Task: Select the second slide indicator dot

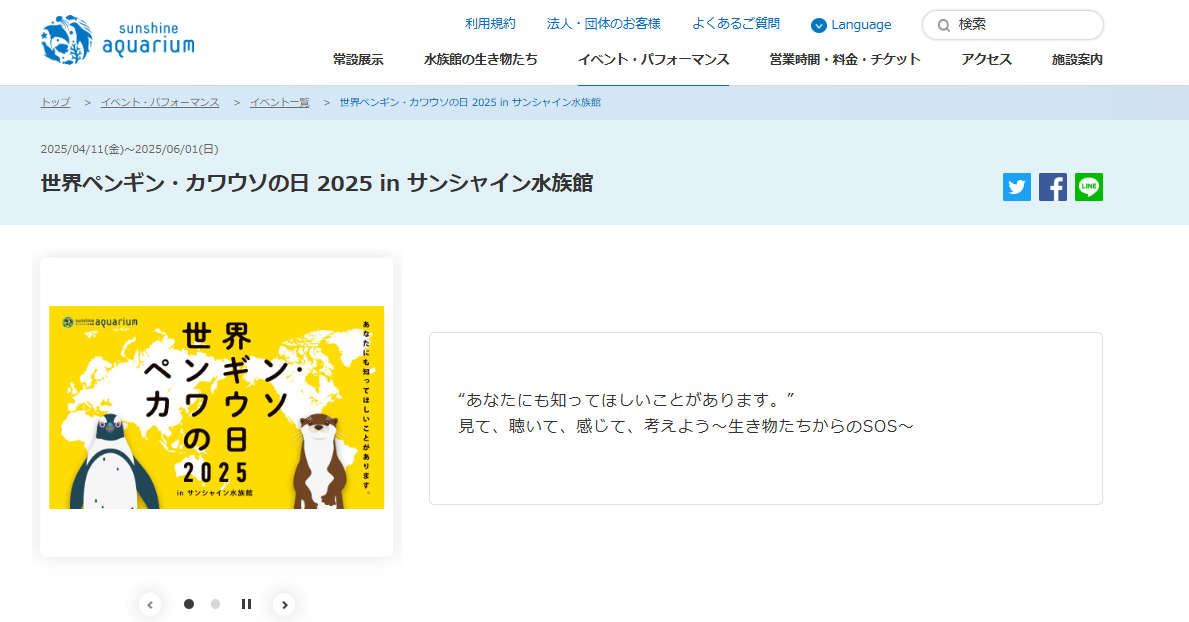Action: click(215, 604)
